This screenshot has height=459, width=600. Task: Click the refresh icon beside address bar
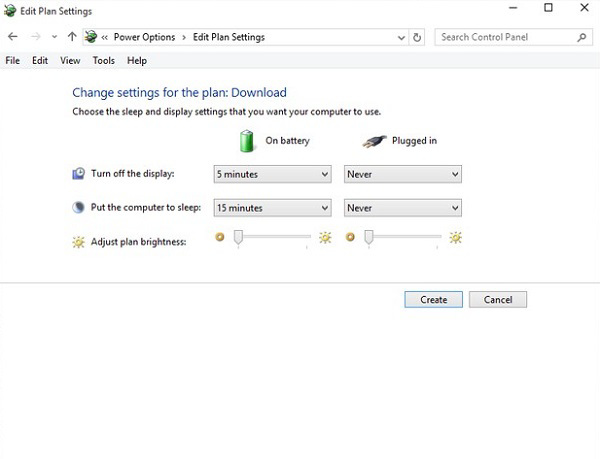pos(417,37)
